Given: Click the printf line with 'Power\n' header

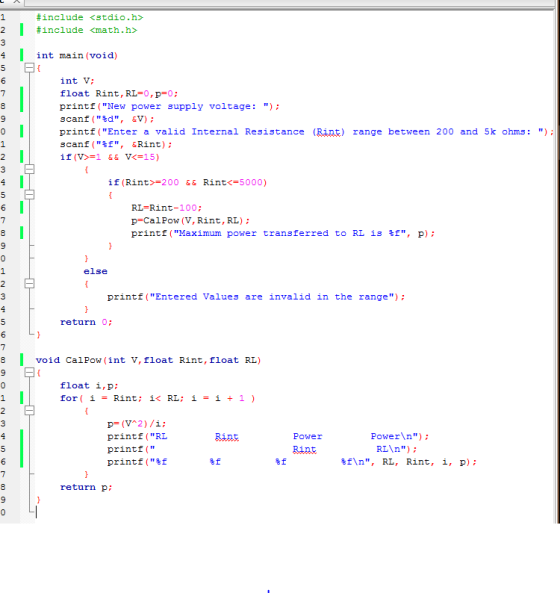Looking at the screenshot, I should pyautogui.click(x=268, y=436).
